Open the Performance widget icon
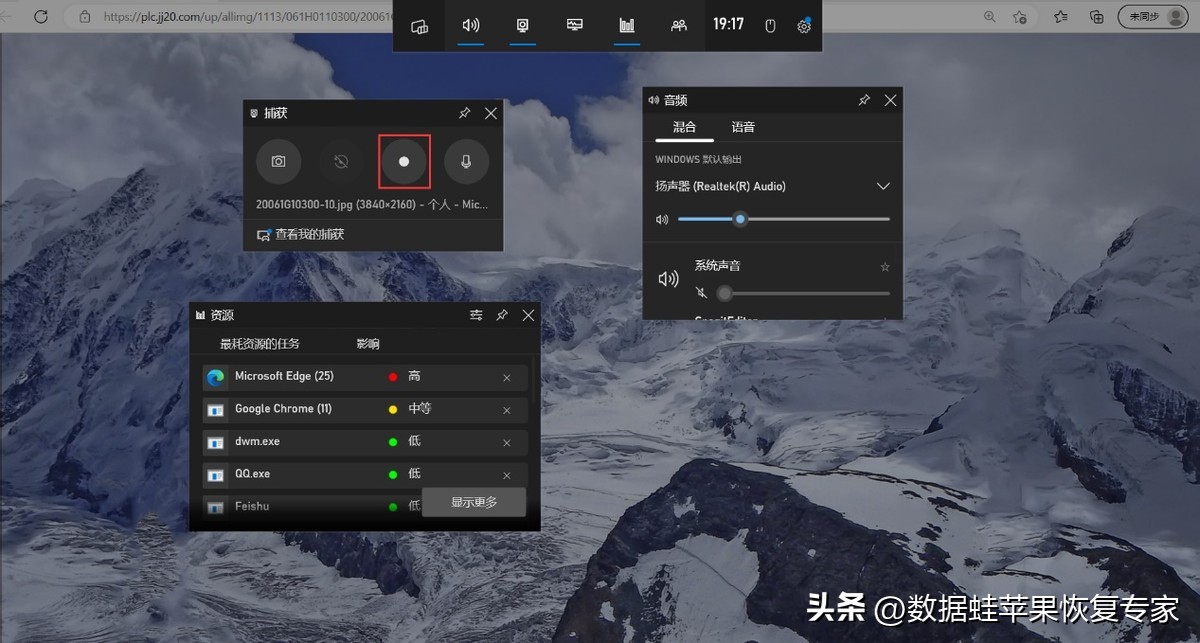The width and height of the screenshot is (1200, 643). pyautogui.click(x=574, y=26)
